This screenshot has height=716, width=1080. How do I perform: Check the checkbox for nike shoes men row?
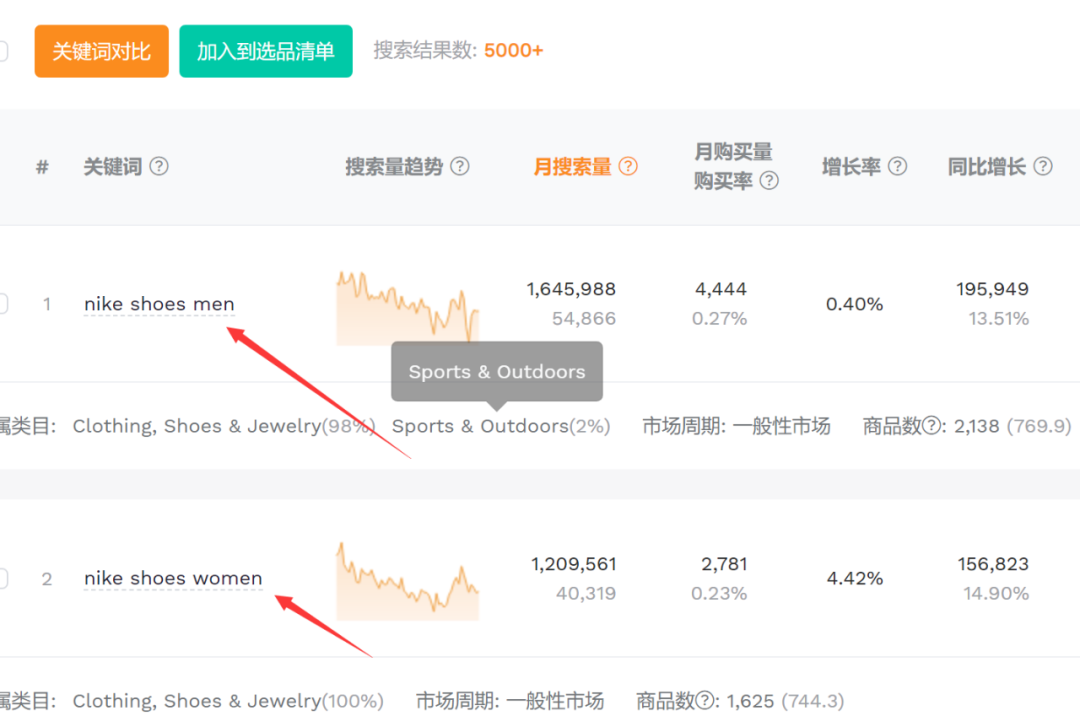point(4,304)
